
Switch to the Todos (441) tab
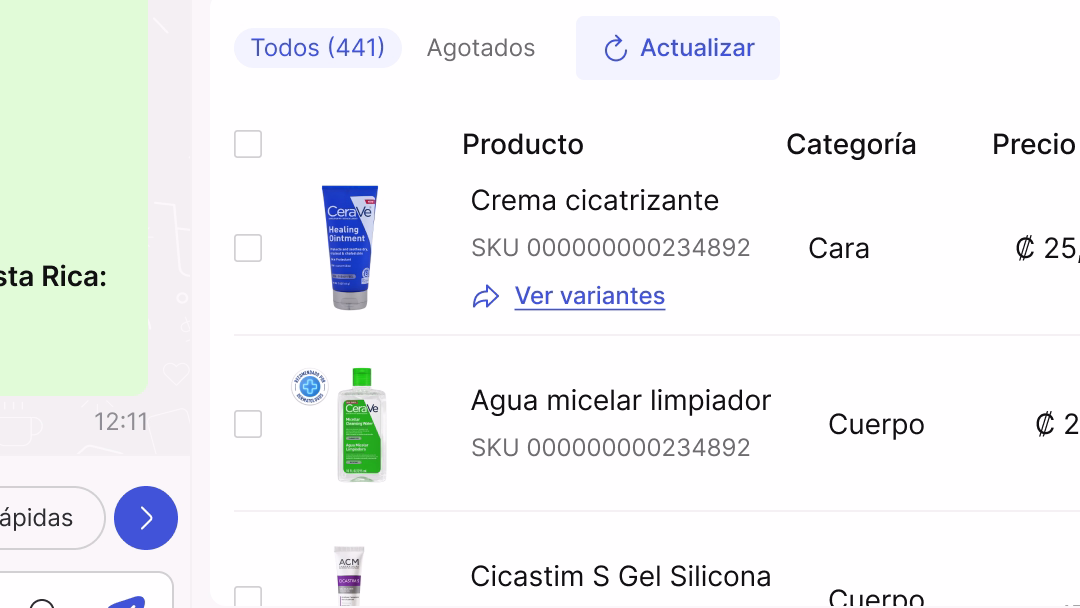click(x=318, y=48)
